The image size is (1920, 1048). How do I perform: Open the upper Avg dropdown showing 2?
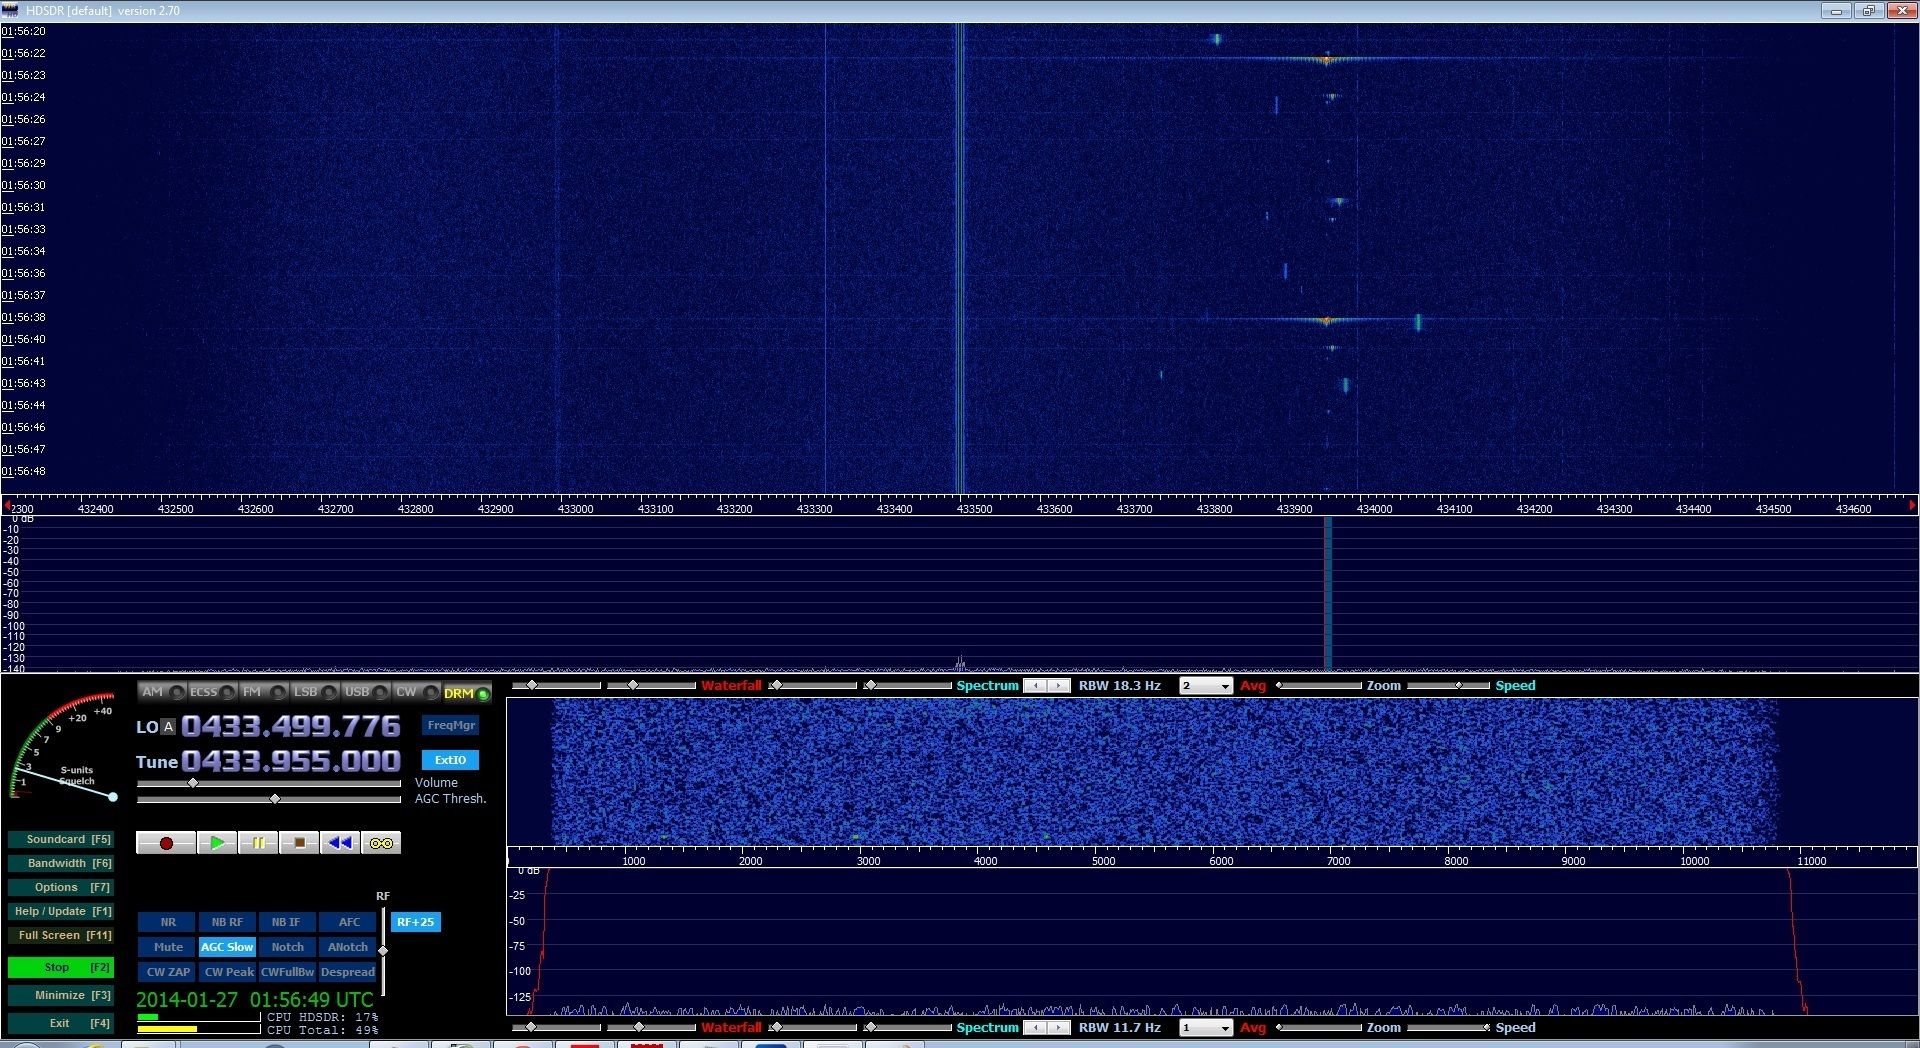click(1206, 686)
